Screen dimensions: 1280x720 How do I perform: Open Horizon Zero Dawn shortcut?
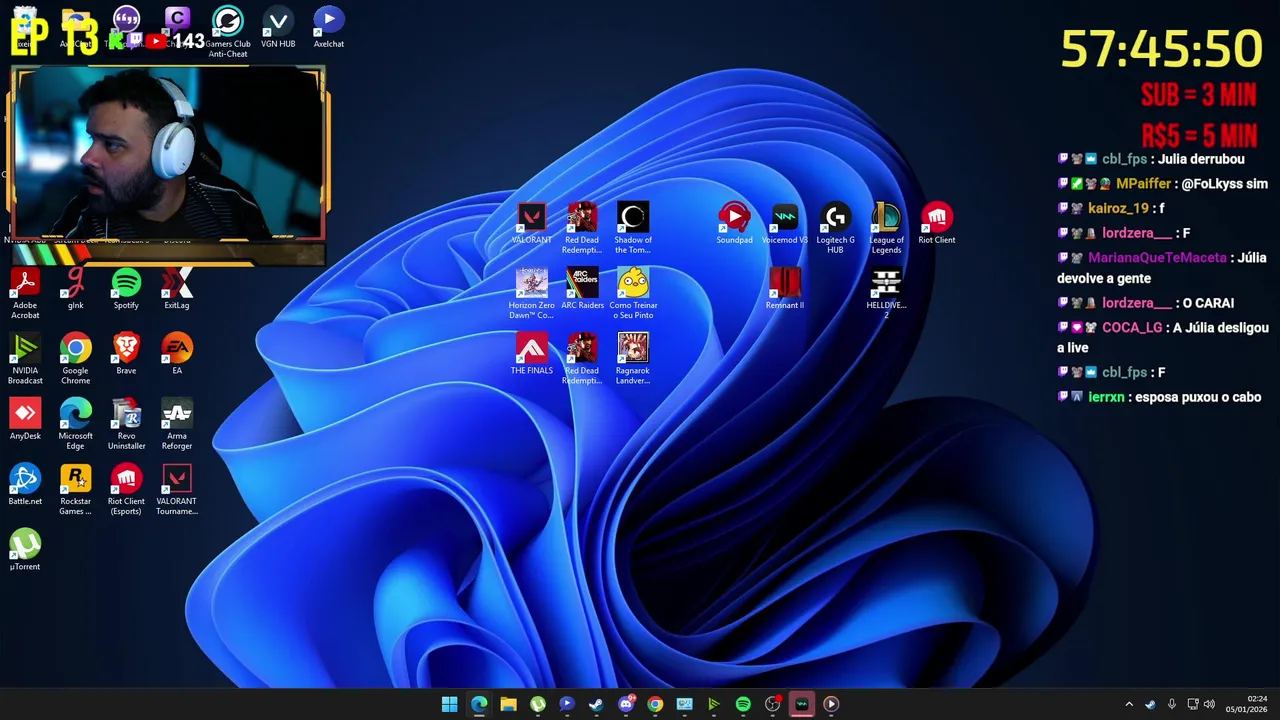[531, 294]
